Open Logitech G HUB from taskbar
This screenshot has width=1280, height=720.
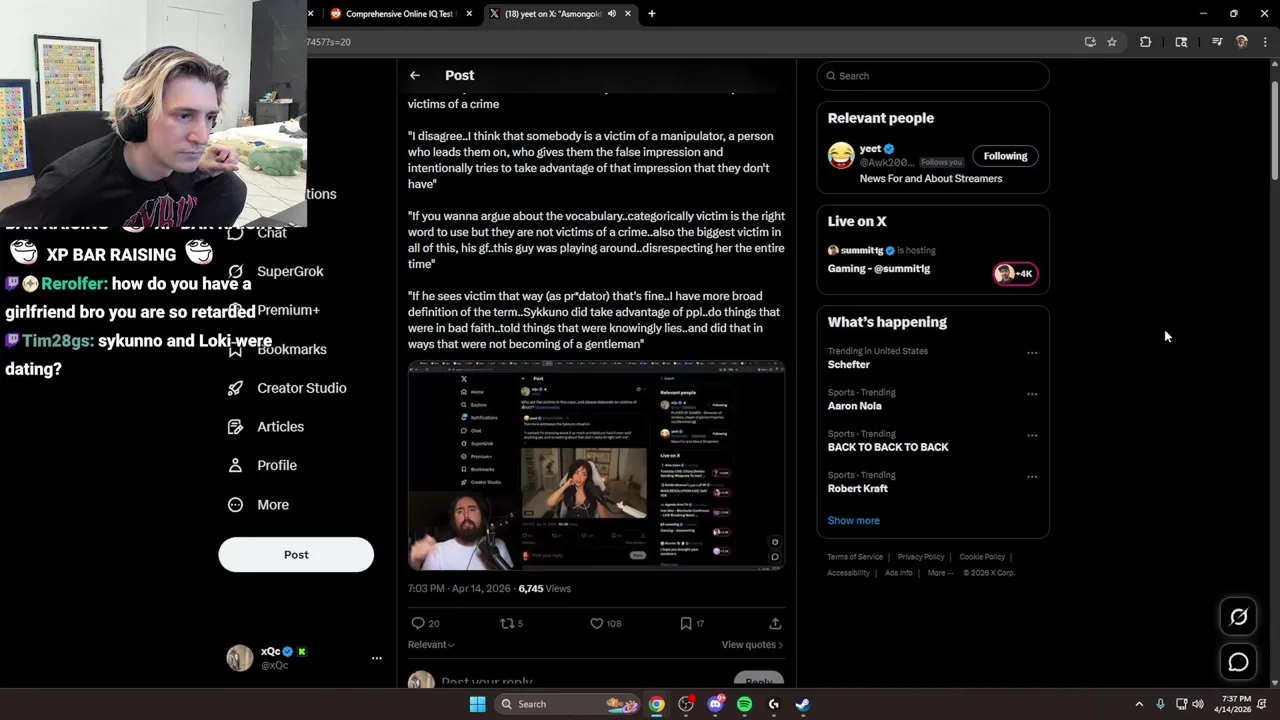[x=774, y=704]
